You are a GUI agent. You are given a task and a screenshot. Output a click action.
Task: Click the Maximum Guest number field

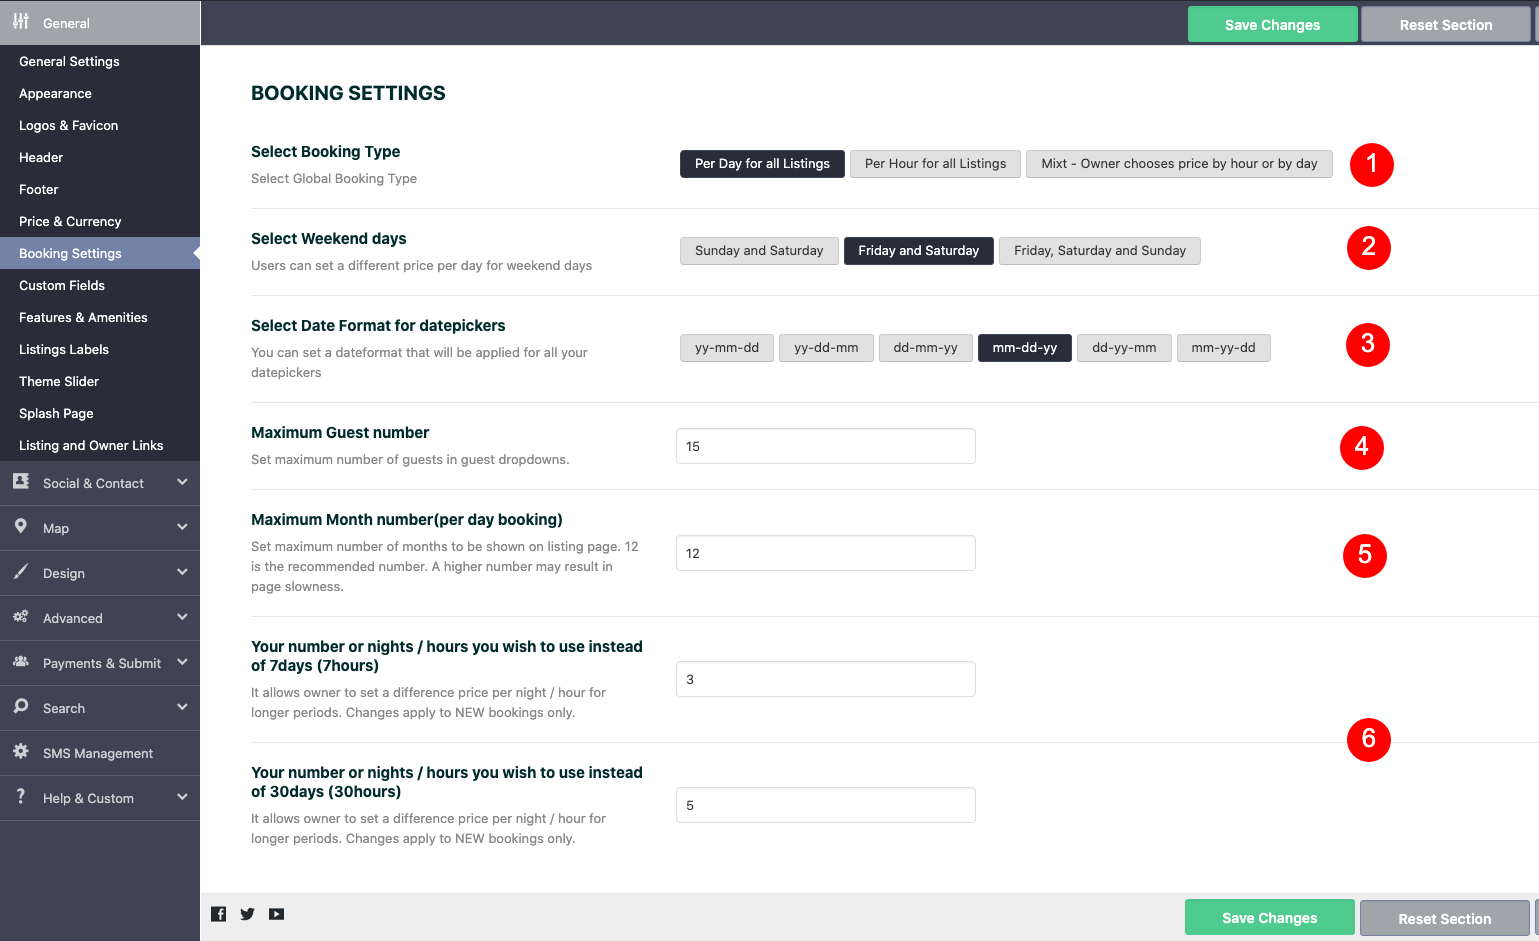point(825,446)
